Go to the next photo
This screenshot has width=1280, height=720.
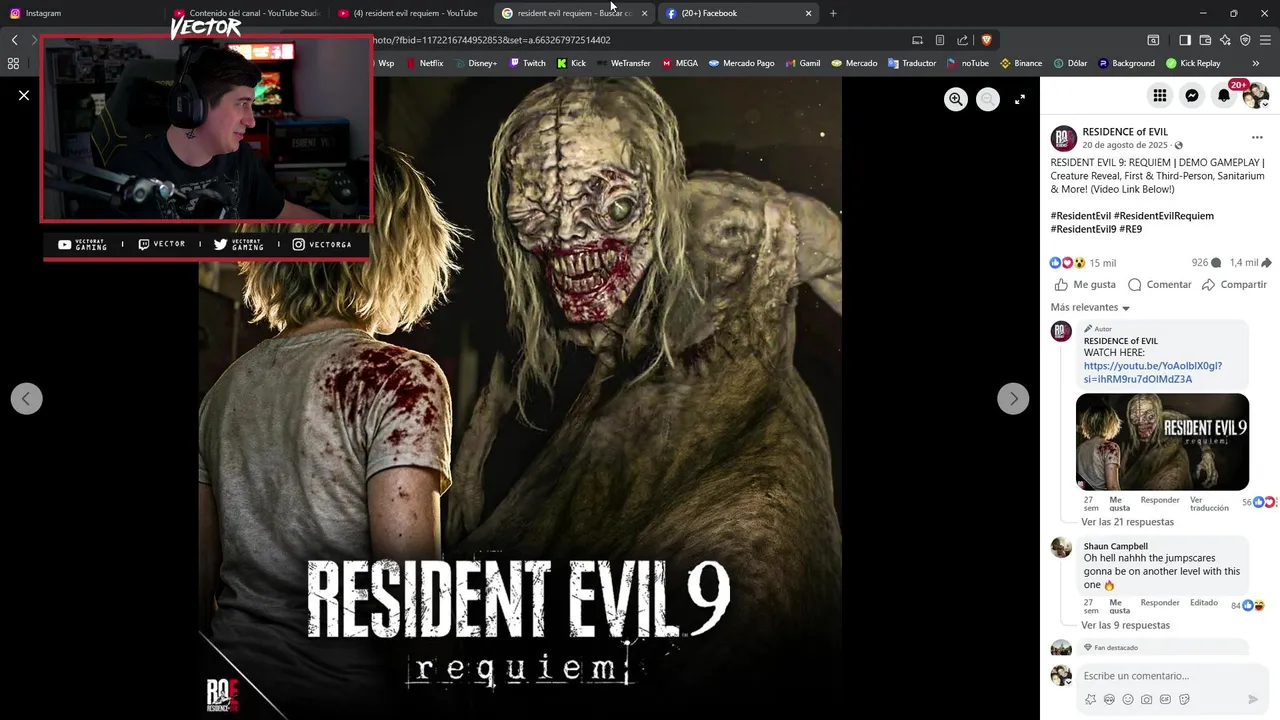1013,398
